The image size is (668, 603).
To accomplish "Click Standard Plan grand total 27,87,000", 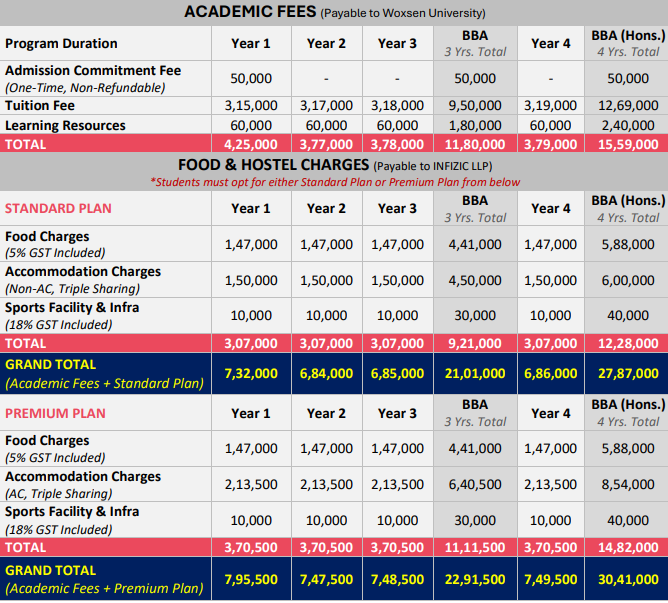I will 627,373.
